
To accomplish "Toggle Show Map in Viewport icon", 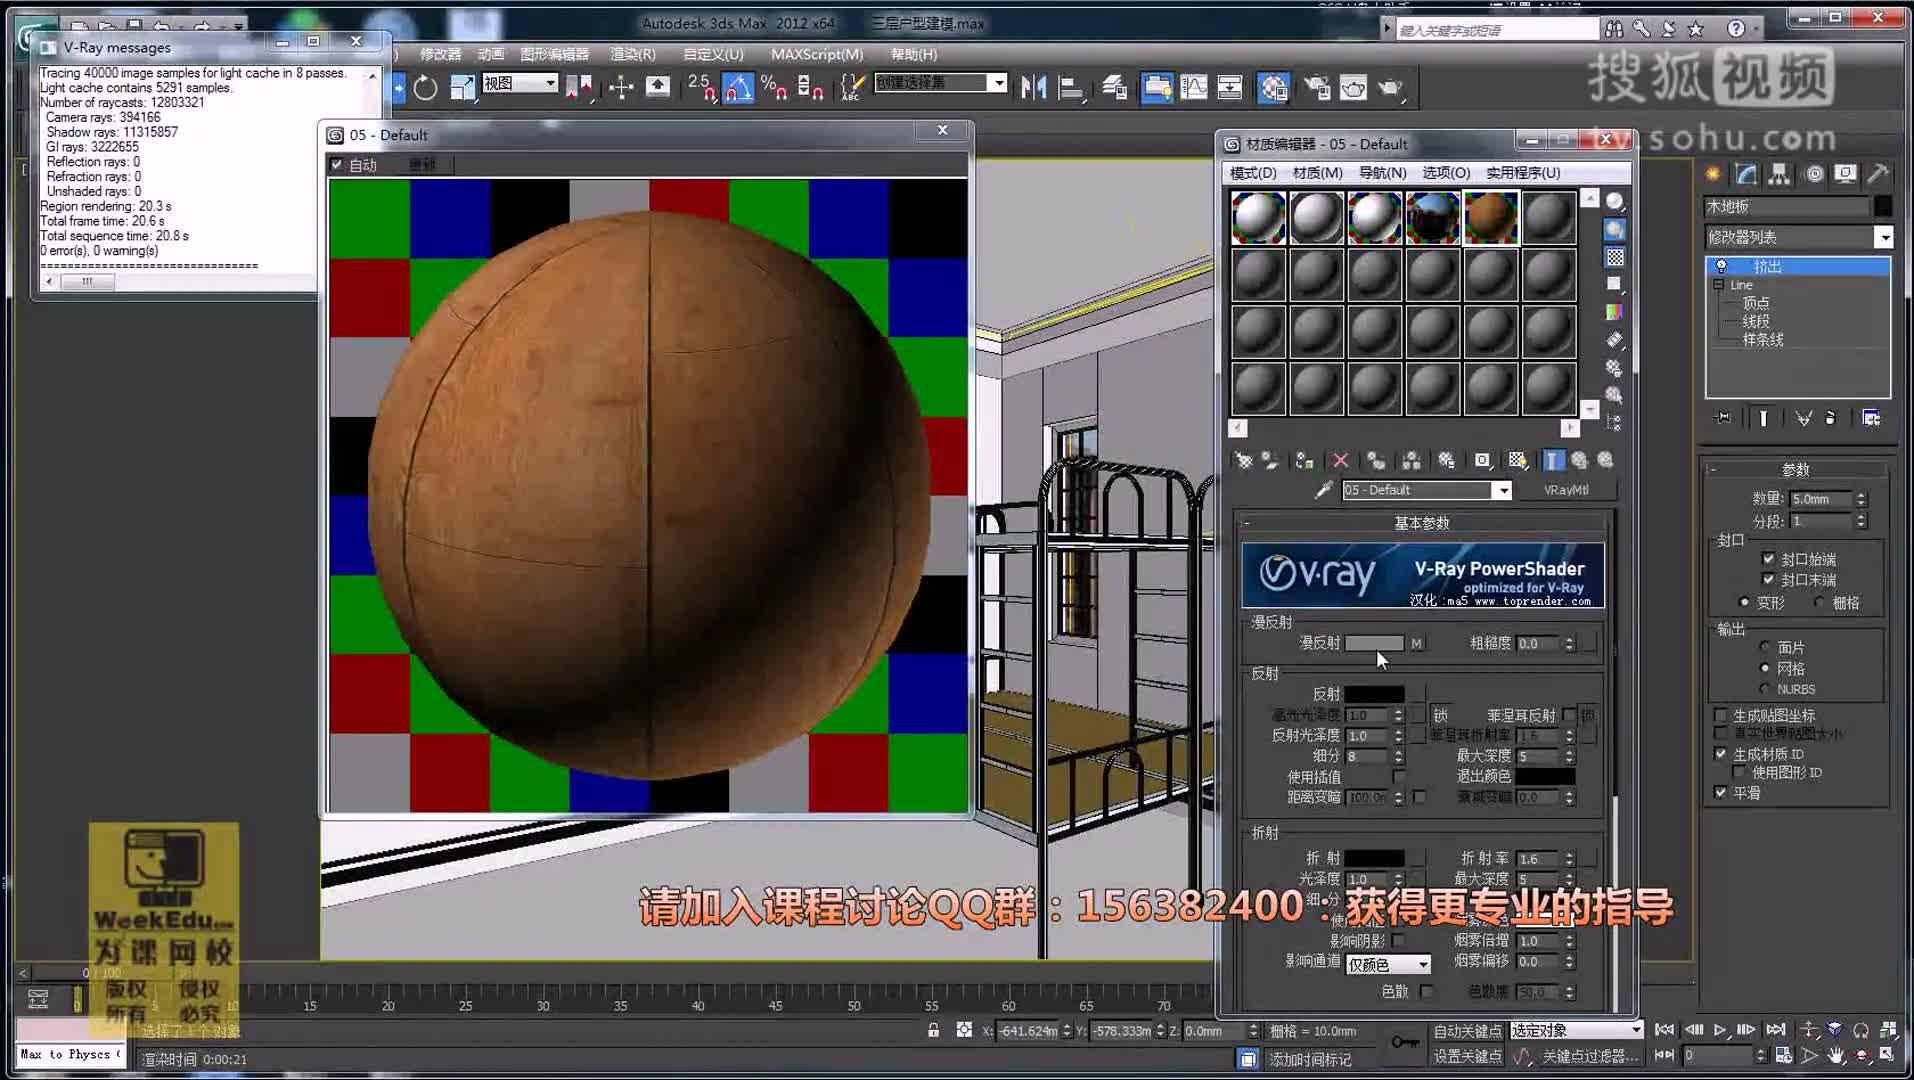I will 1517,460.
